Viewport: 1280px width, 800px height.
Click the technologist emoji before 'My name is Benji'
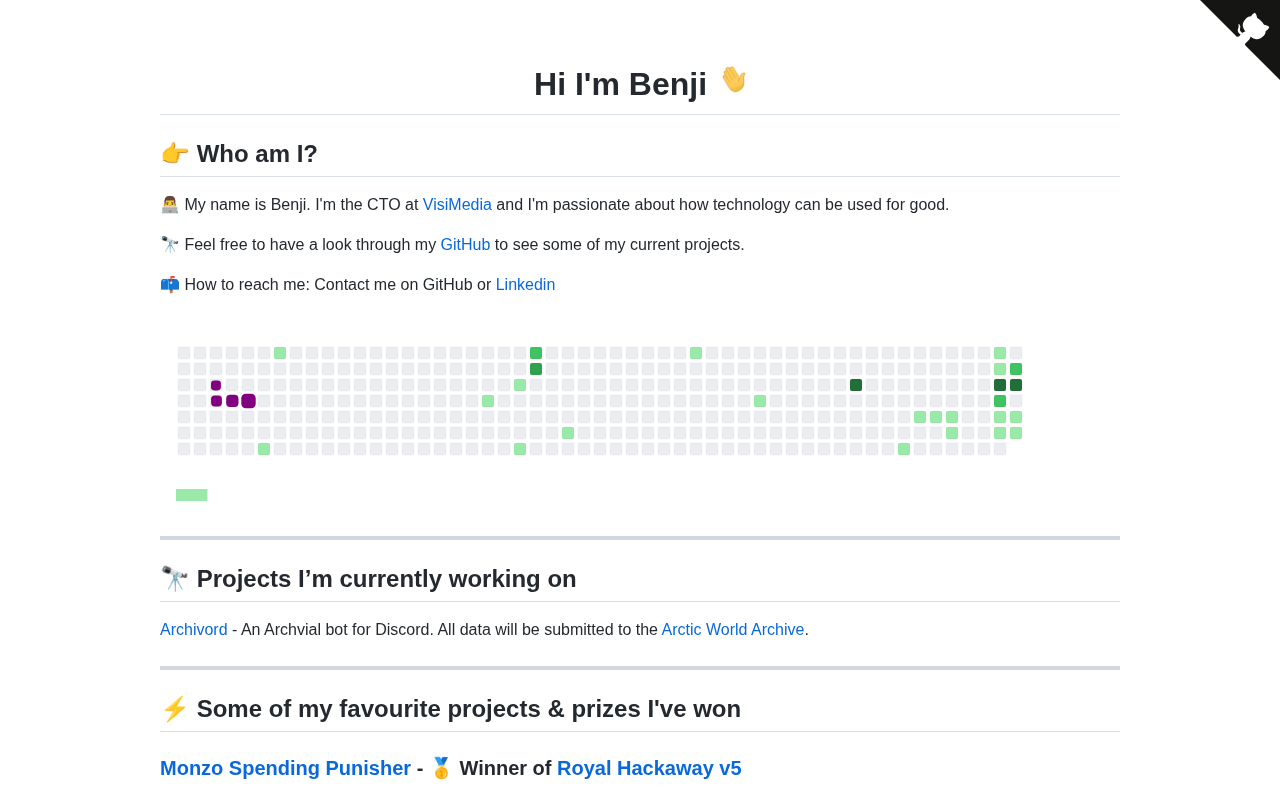click(169, 205)
